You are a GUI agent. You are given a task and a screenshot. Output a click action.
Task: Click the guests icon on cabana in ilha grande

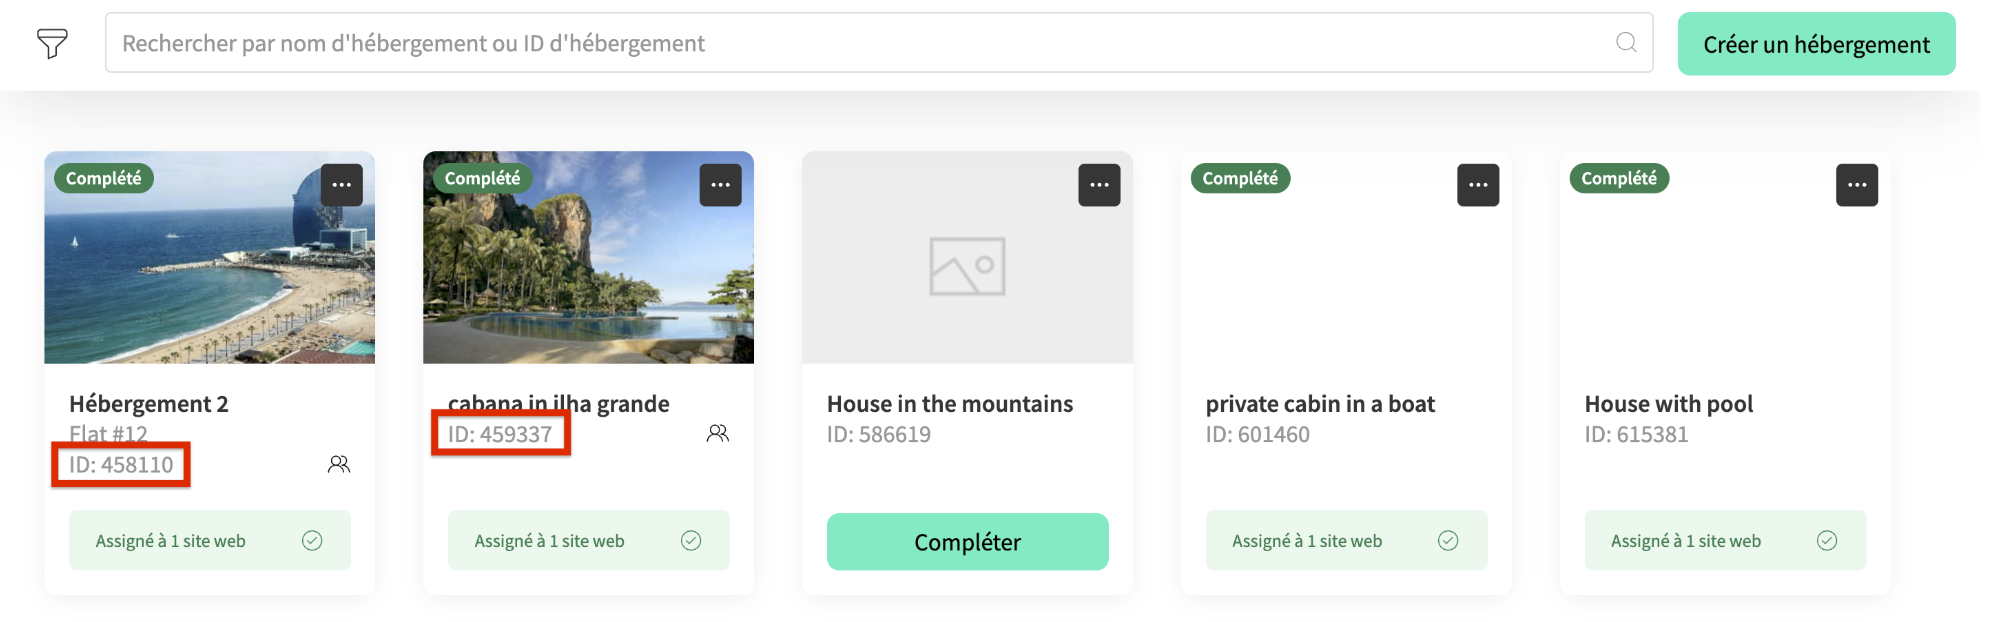717,433
